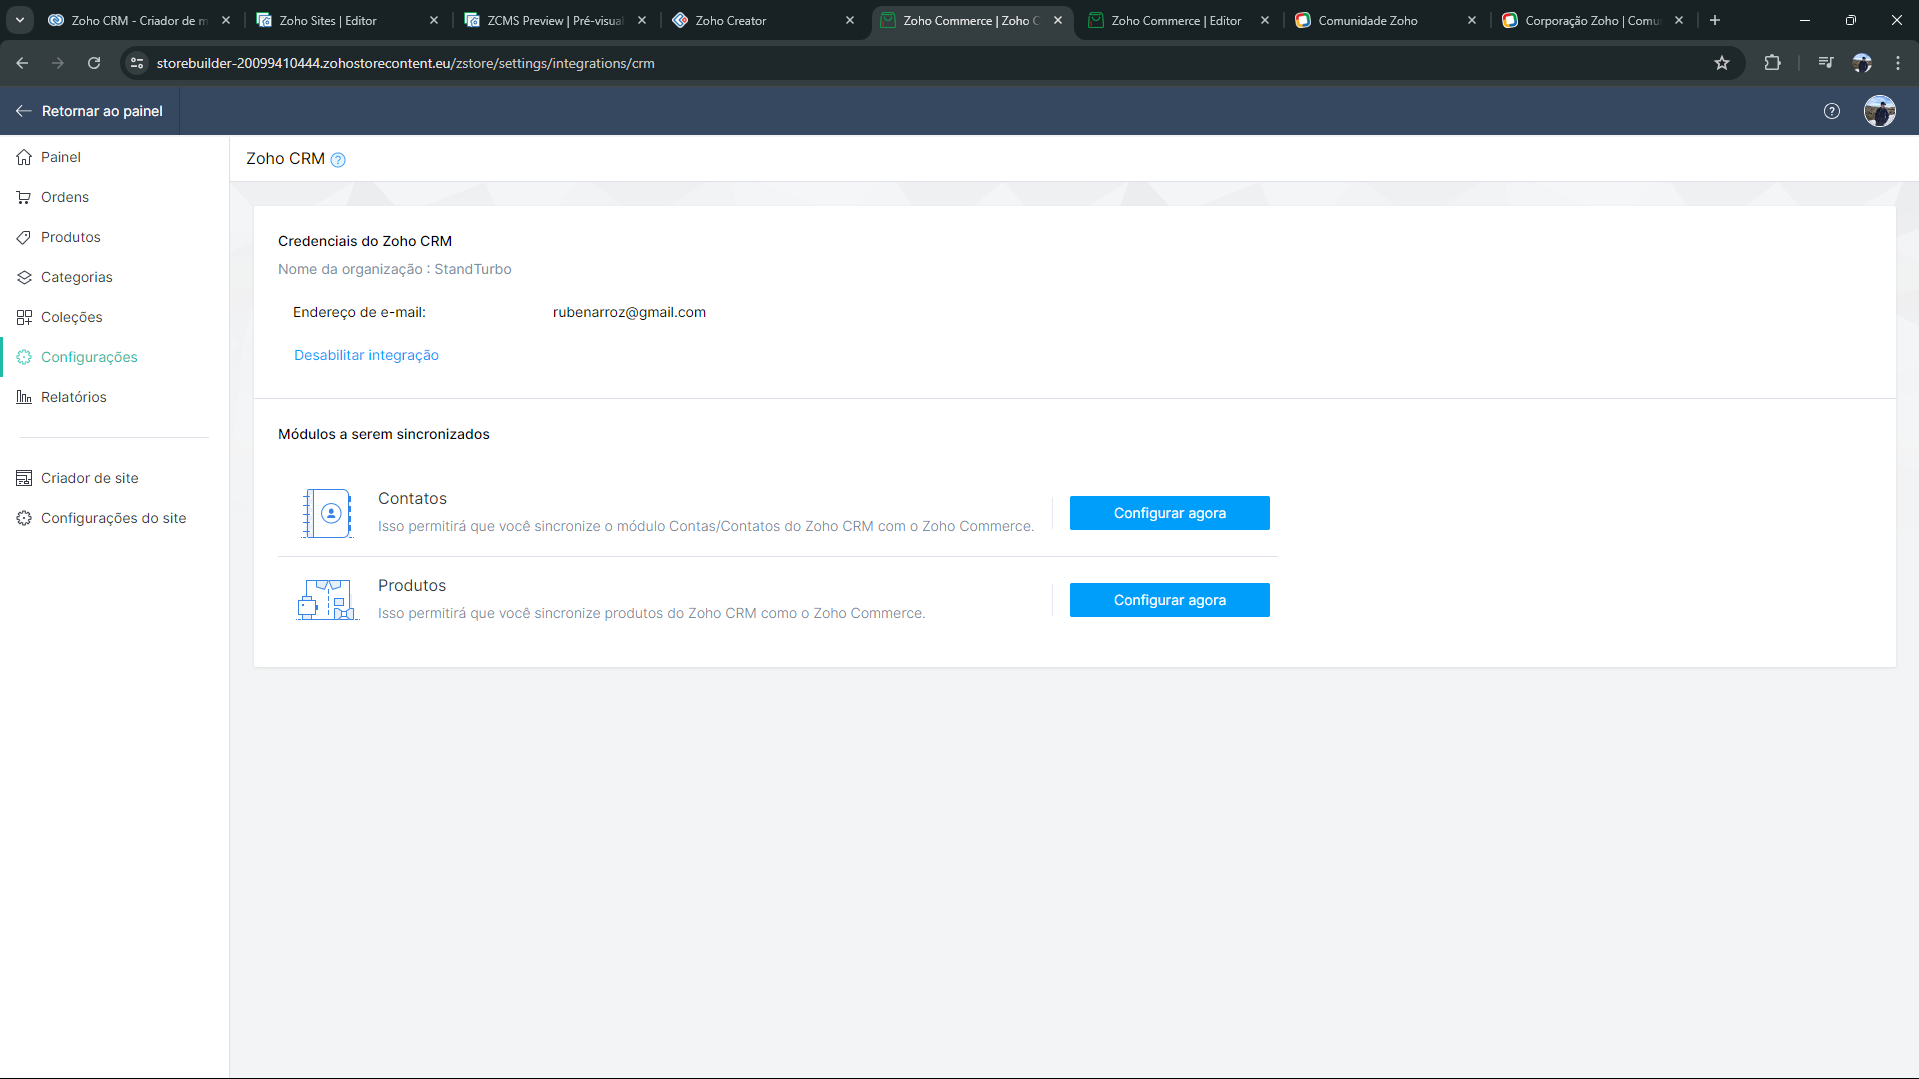Click the browser forward button
Viewport: 1919px width, 1079px height.
click(x=58, y=63)
